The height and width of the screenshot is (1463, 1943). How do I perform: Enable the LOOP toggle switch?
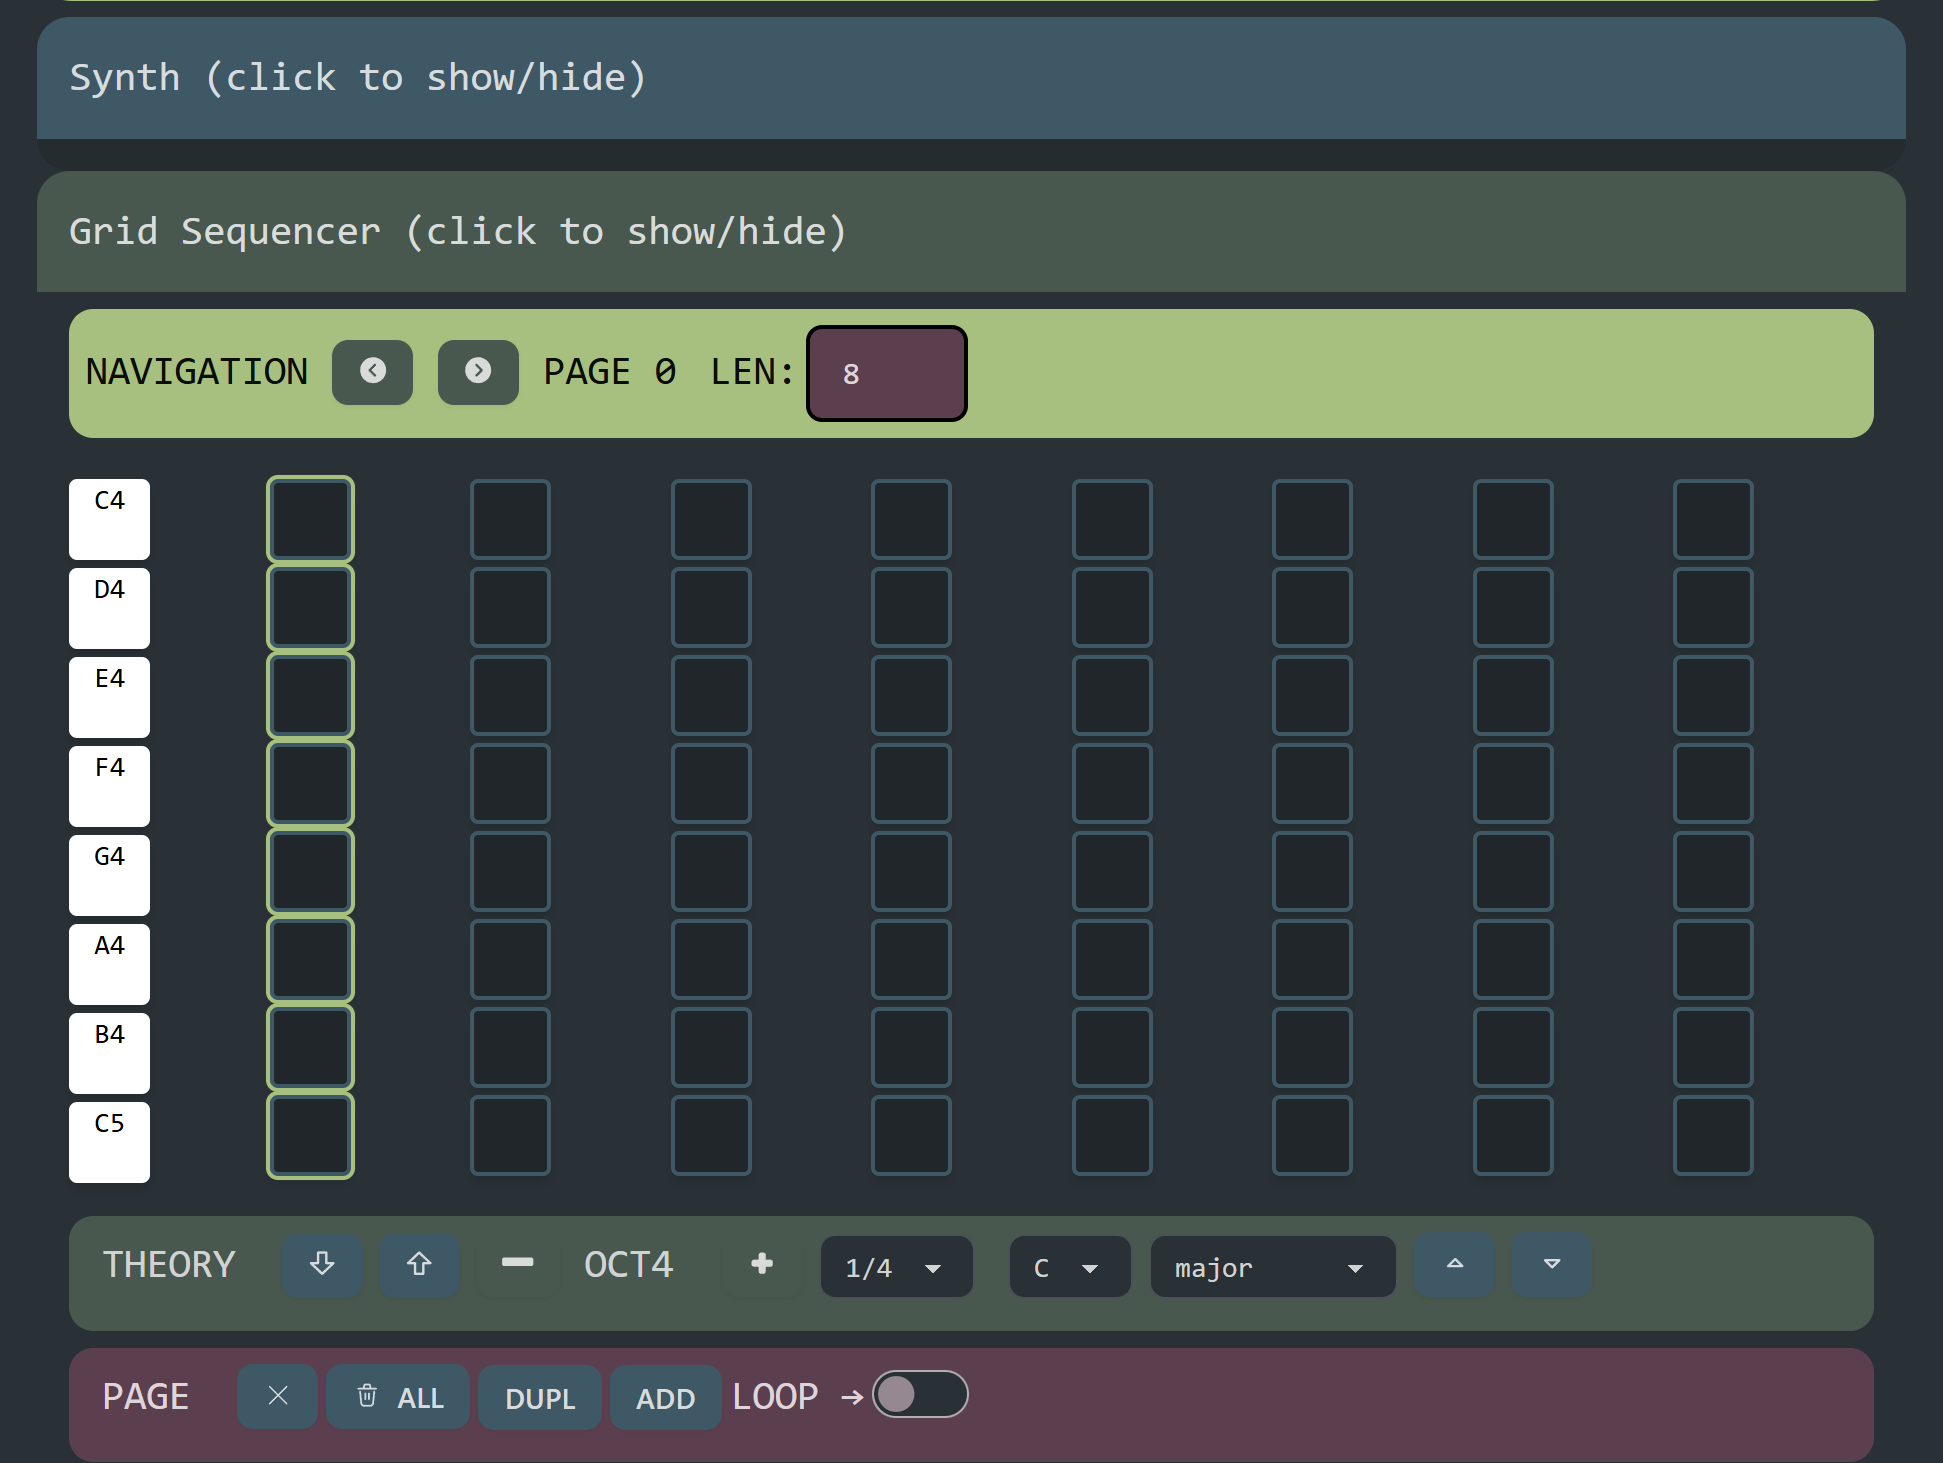point(920,1393)
